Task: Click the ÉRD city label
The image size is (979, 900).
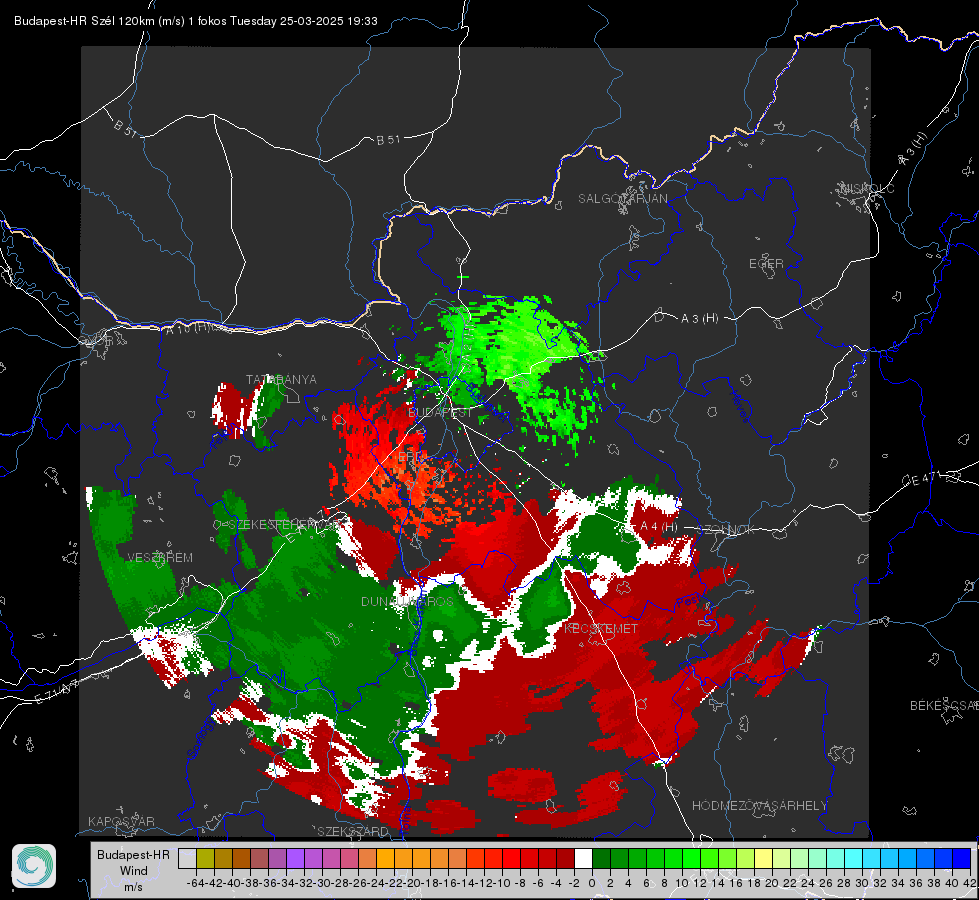Action: point(410,457)
